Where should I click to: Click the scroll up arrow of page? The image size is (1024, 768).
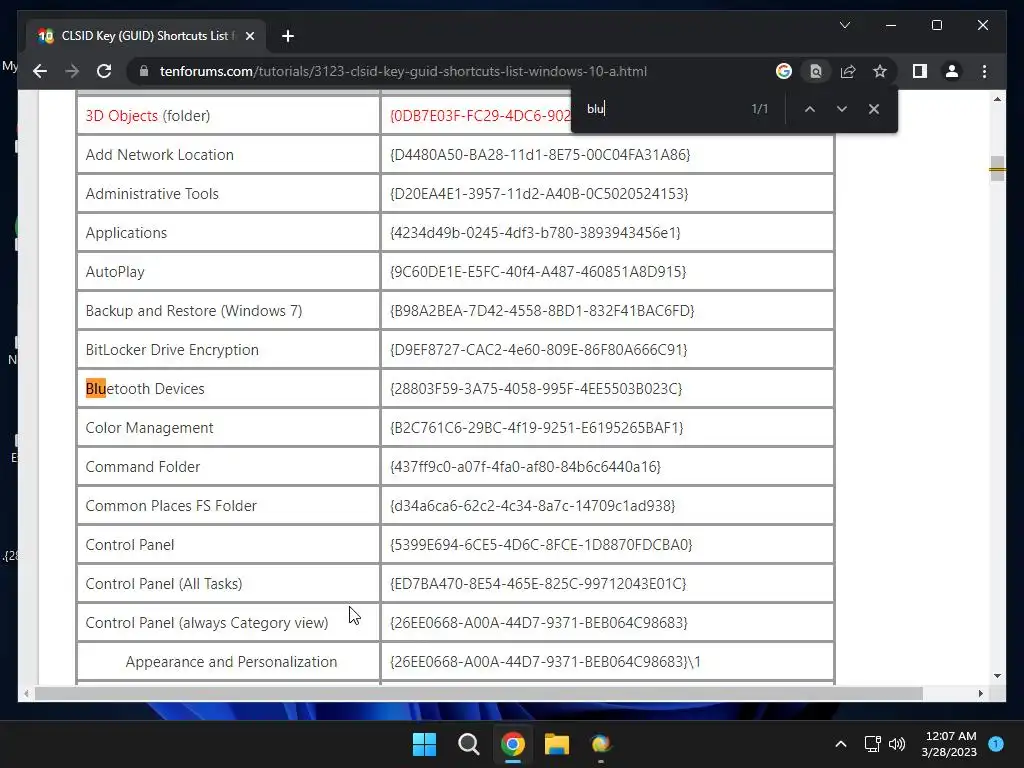coord(997,99)
